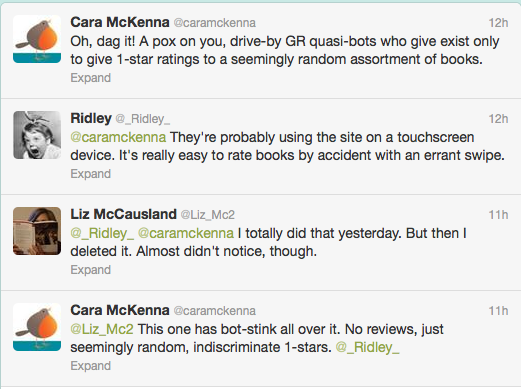Click Liz McCausland's book-reading avatar

coord(37,231)
